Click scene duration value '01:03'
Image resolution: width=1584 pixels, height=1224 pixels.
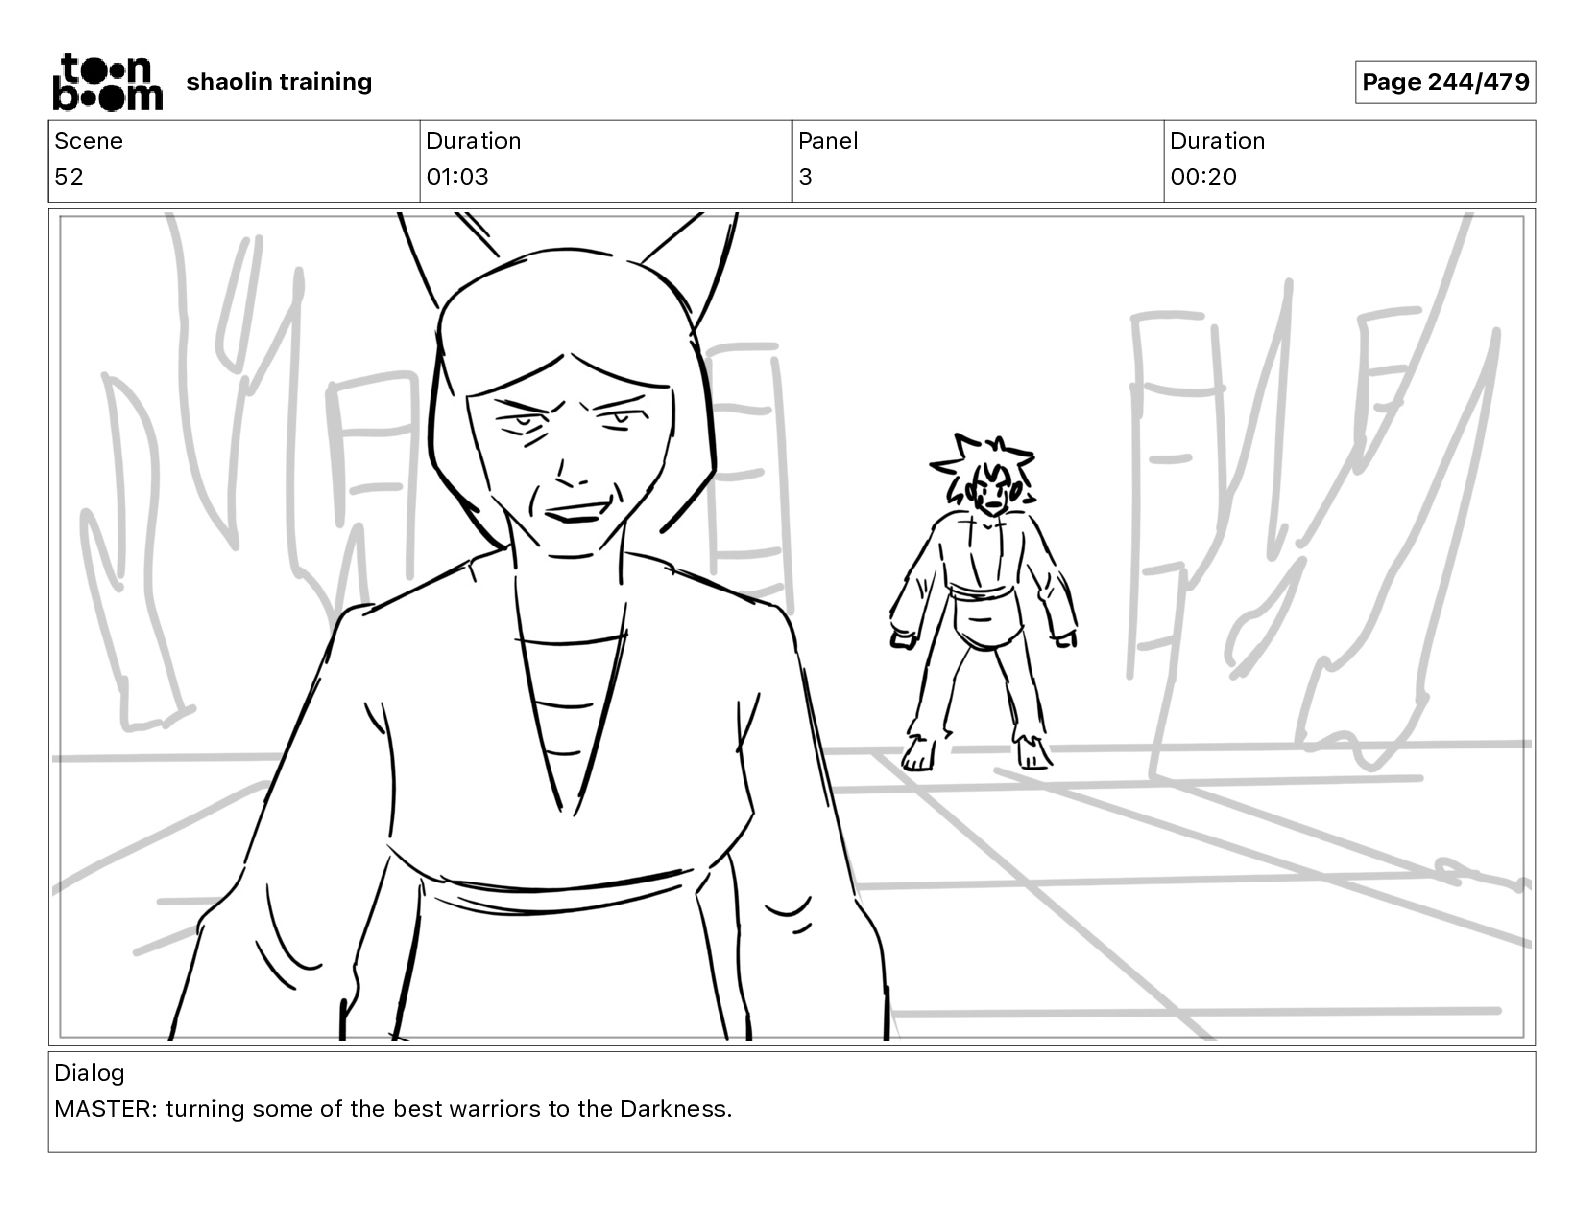(x=457, y=177)
